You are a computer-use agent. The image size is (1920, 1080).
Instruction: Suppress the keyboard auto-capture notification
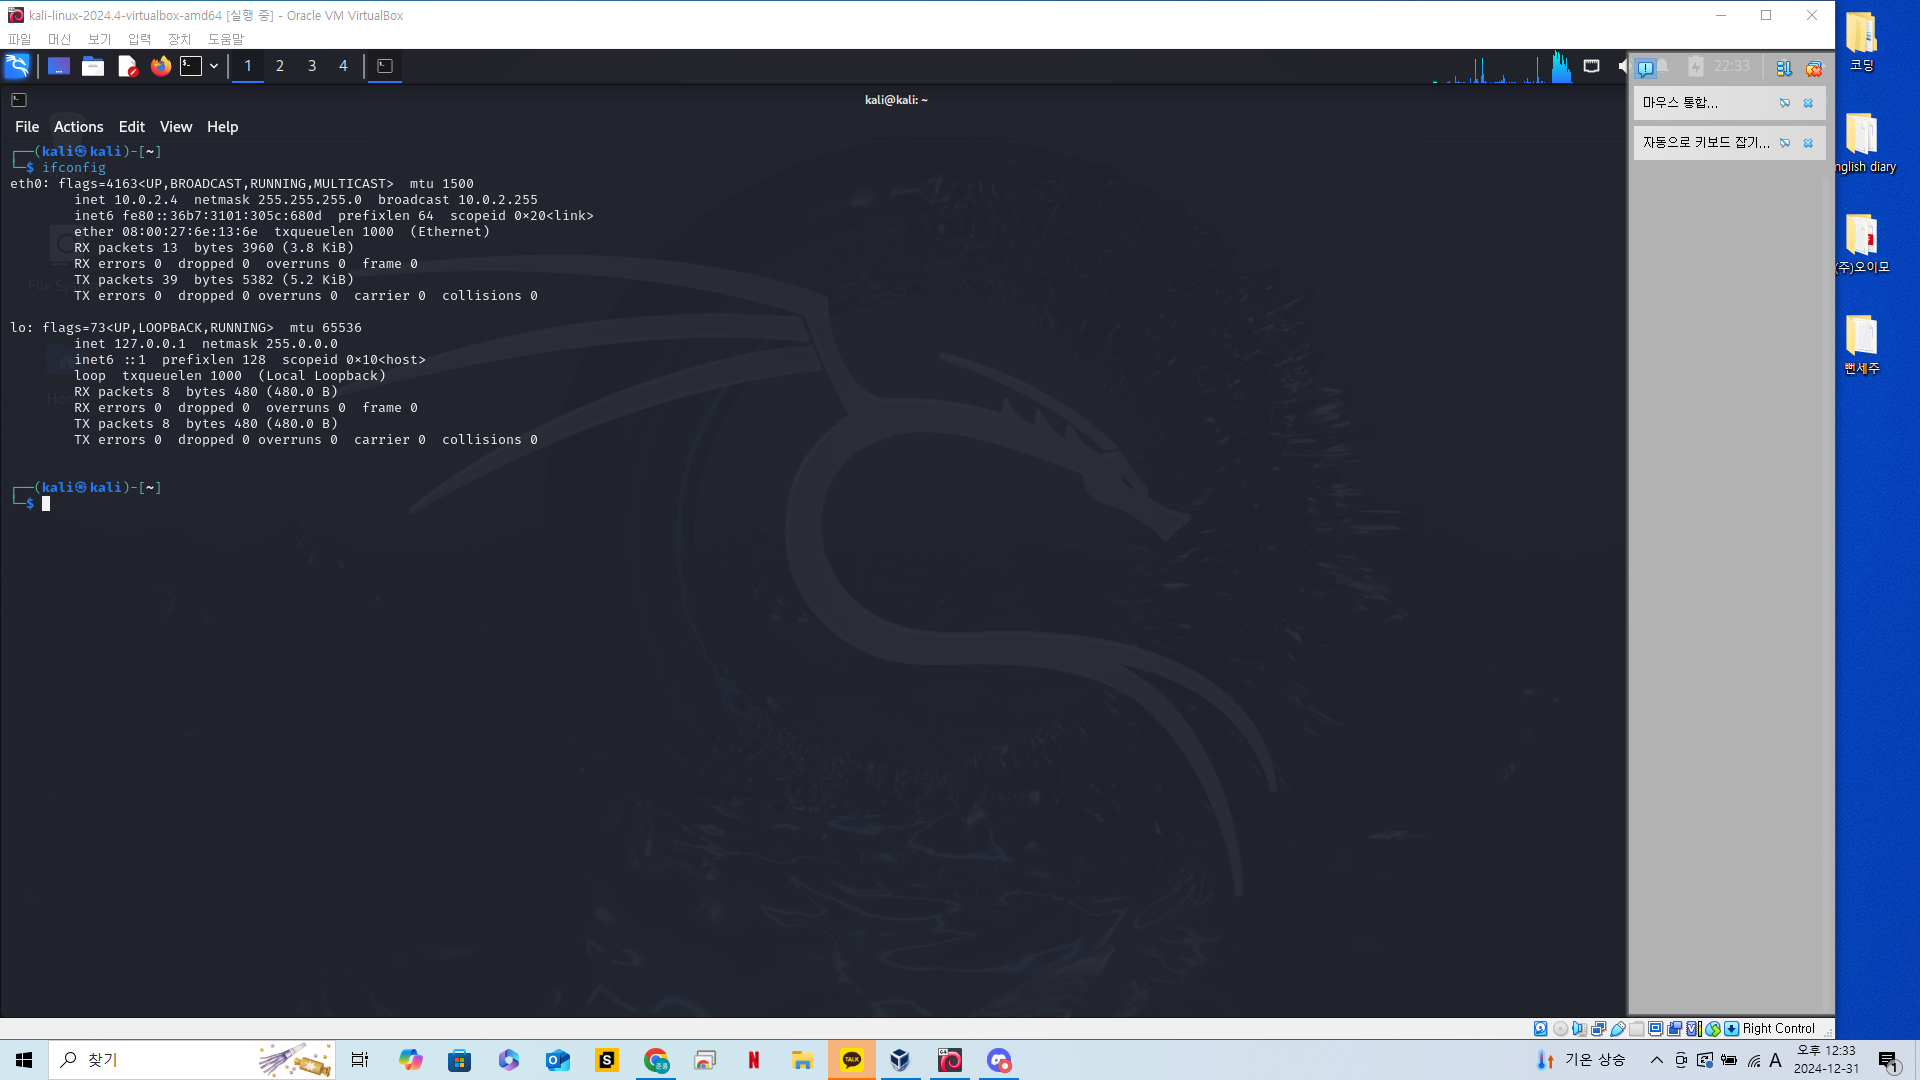[x=1785, y=143]
